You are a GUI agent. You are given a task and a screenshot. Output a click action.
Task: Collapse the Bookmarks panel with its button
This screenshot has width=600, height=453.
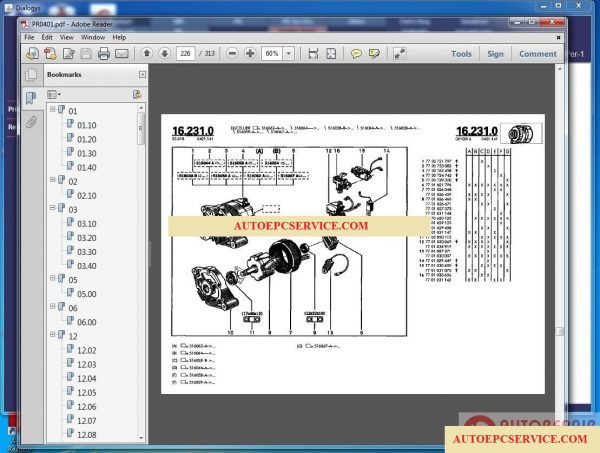click(142, 74)
